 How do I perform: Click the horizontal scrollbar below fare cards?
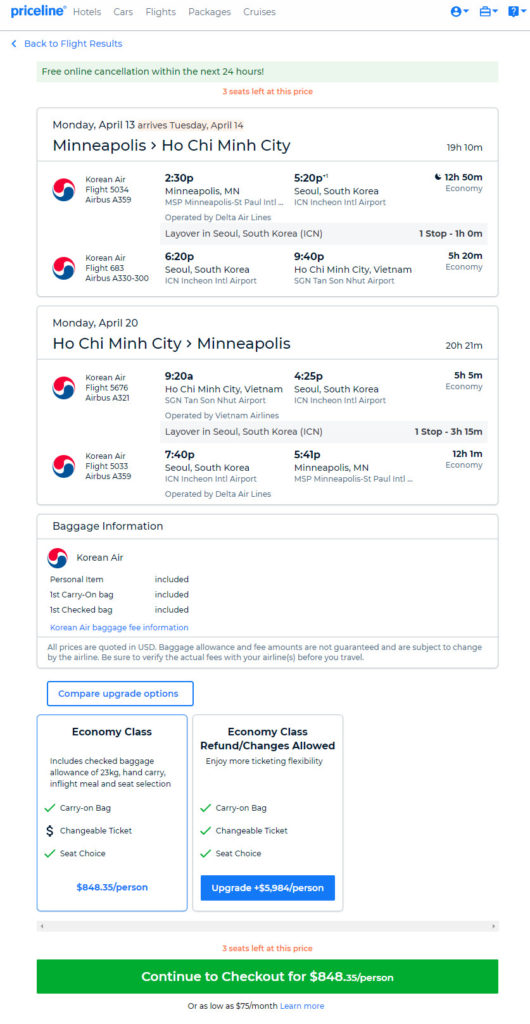[x=268, y=926]
